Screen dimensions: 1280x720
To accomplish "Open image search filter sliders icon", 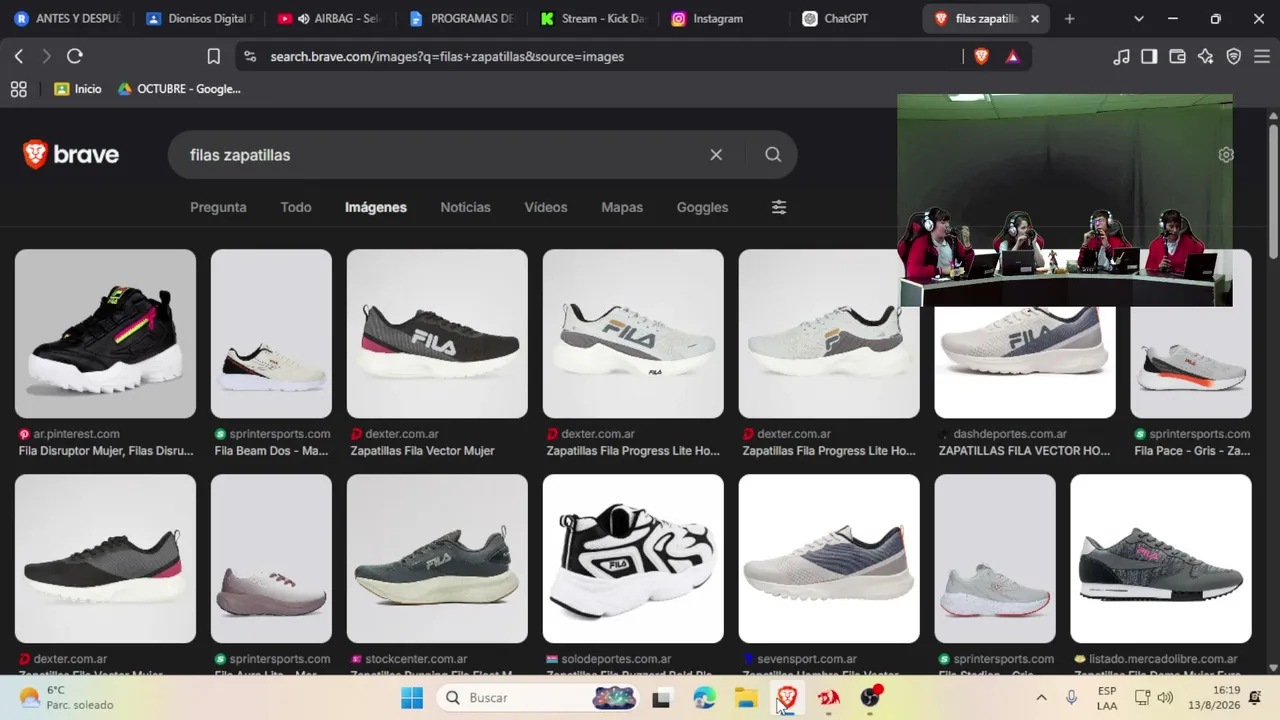I will [x=779, y=207].
